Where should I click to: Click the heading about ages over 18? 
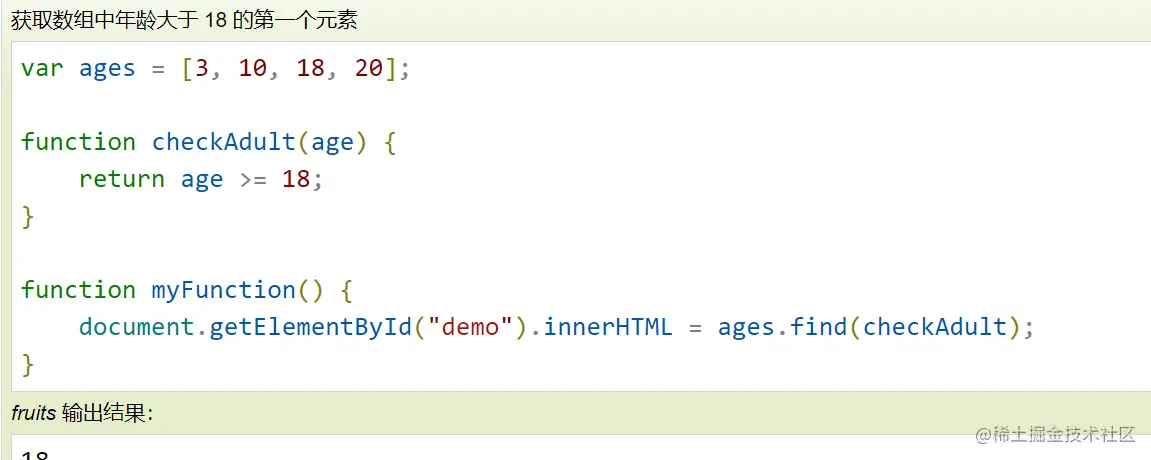[184, 19]
